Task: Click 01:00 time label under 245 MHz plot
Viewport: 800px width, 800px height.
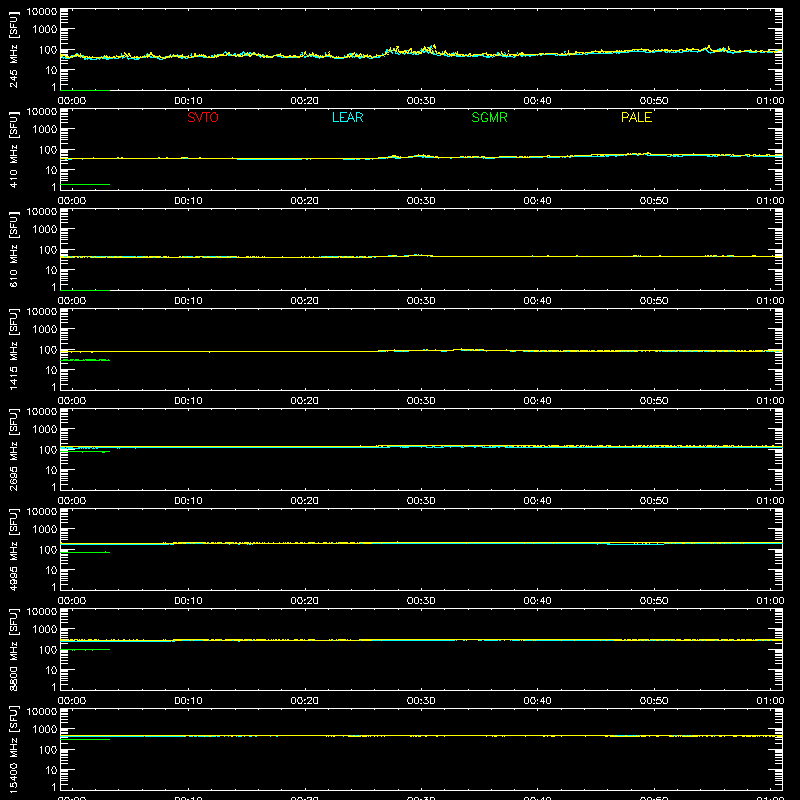Action: (x=770, y=101)
